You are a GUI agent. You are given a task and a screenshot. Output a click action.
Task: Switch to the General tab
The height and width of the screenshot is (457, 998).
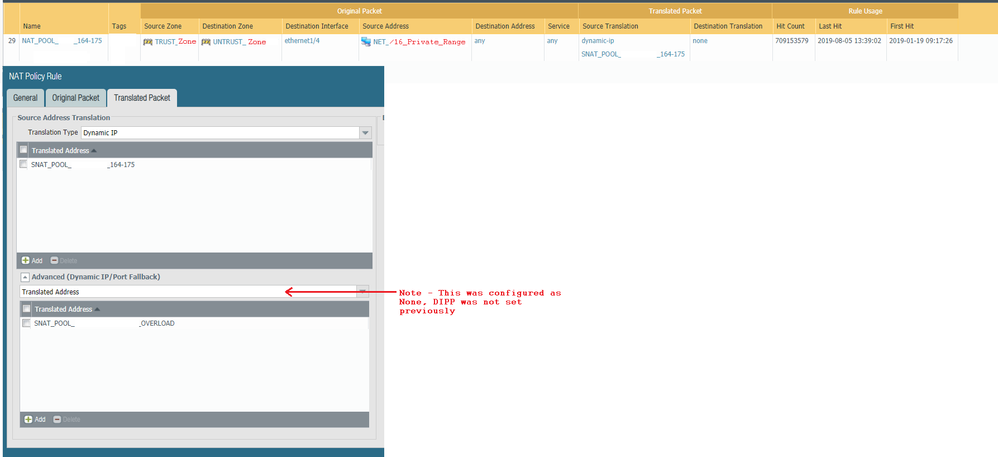pos(25,98)
